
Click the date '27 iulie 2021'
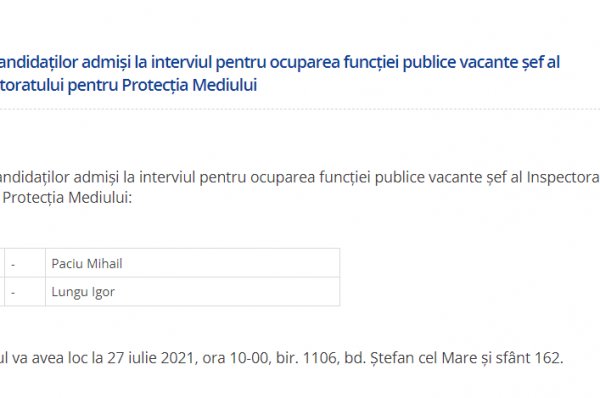coord(152,358)
